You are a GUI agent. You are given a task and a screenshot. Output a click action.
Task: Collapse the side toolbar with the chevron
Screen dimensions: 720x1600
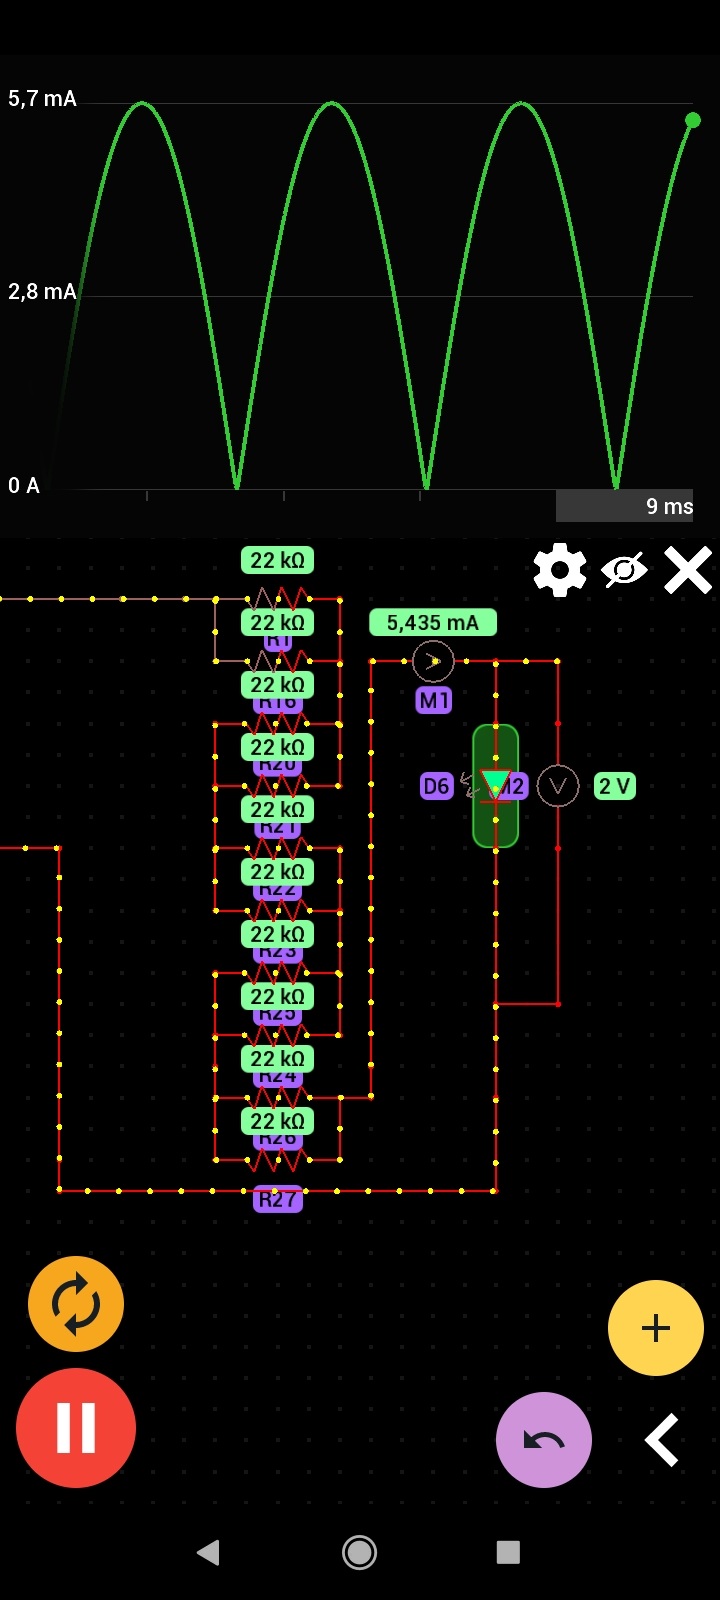(x=662, y=1440)
